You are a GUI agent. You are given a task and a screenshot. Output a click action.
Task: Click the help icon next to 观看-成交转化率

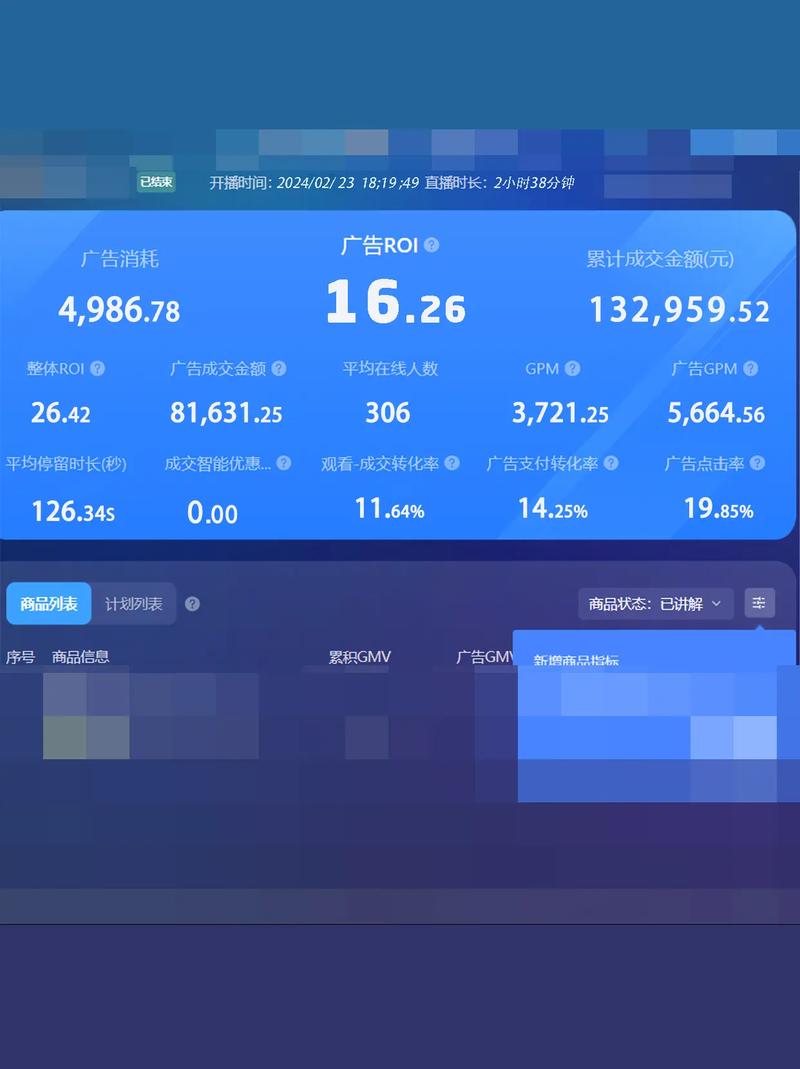451,464
